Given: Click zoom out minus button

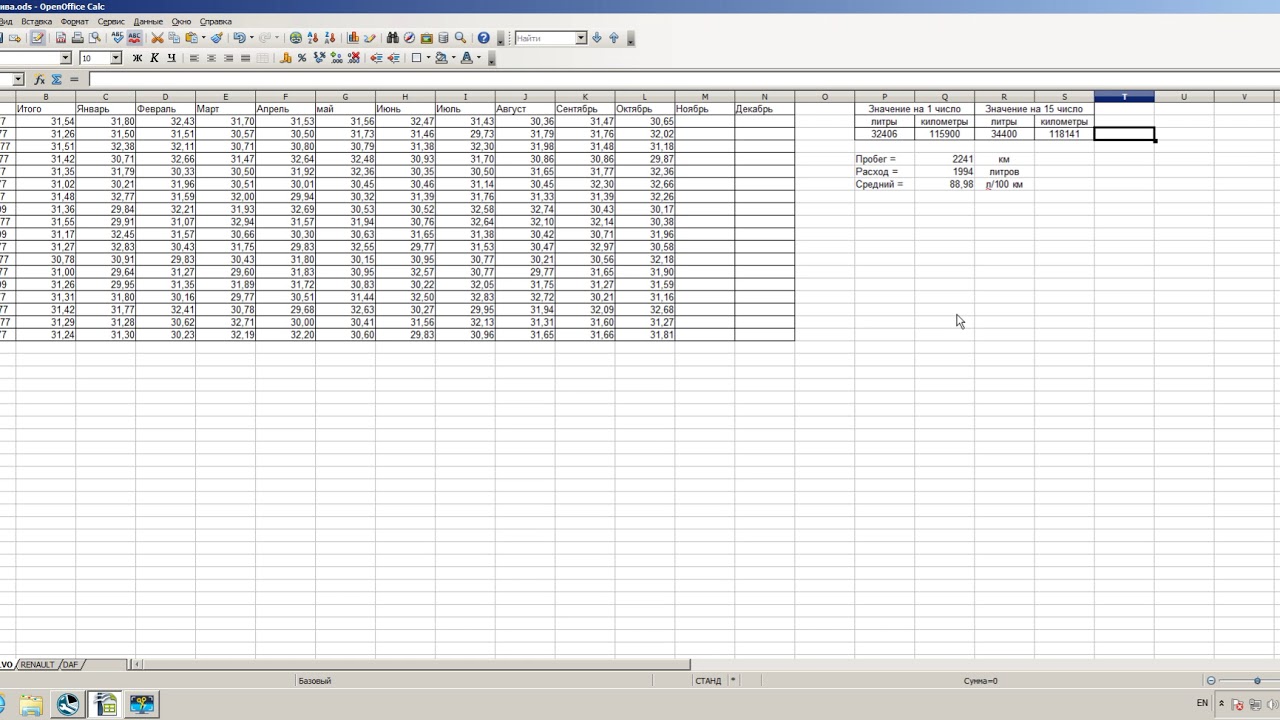Looking at the screenshot, I should pos(1211,681).
